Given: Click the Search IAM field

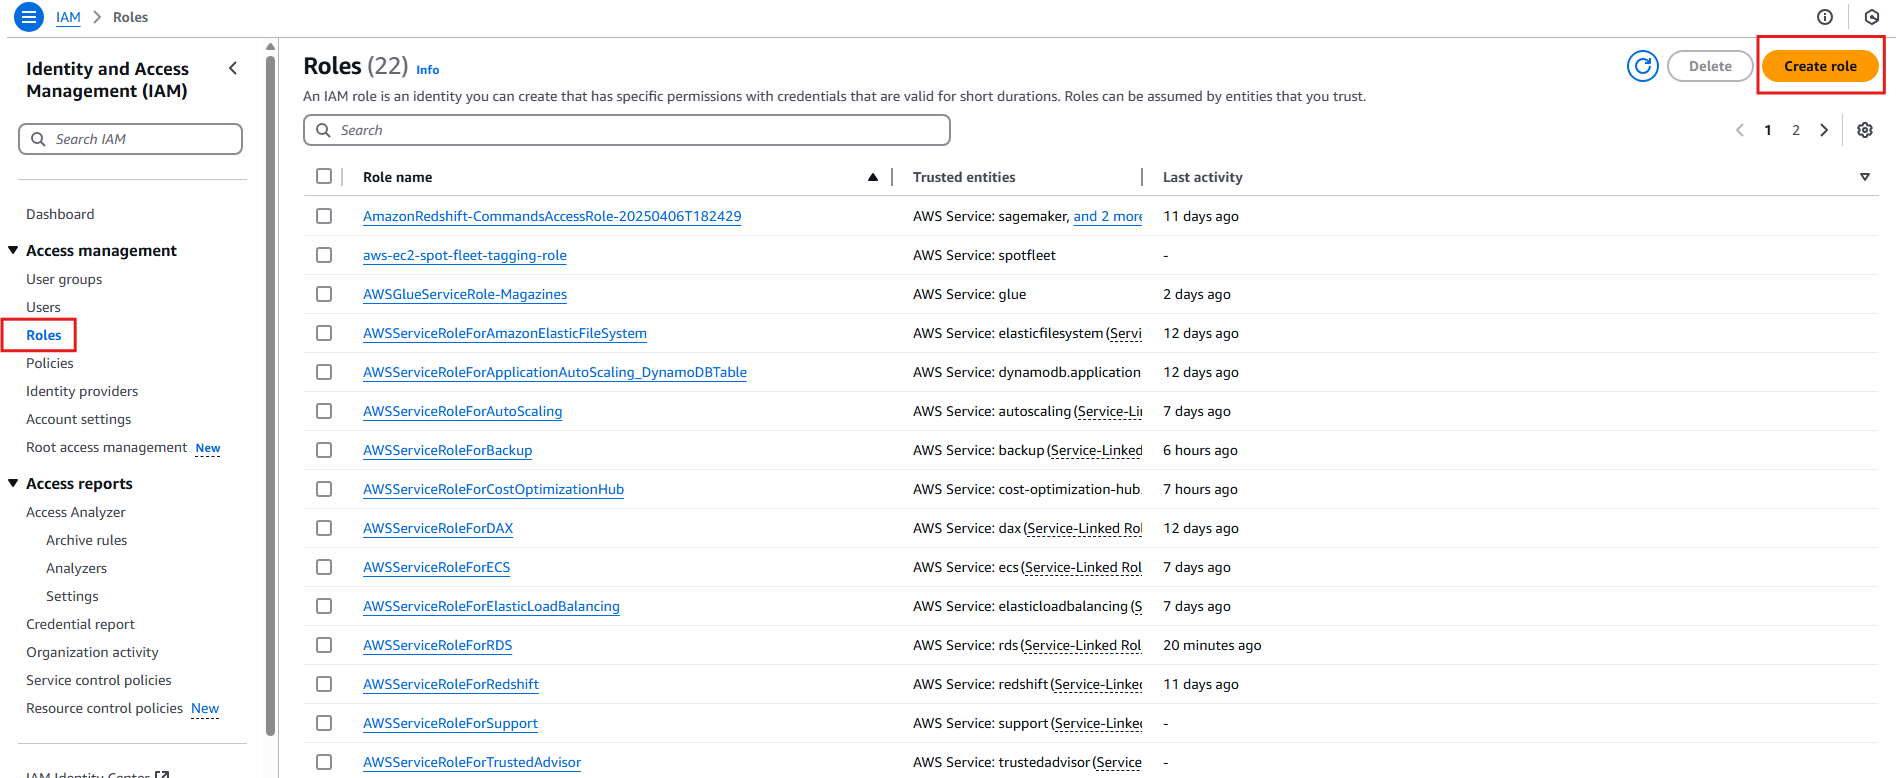Looking at the screenshot, I should pyautogui.click(x=130, y=139).
